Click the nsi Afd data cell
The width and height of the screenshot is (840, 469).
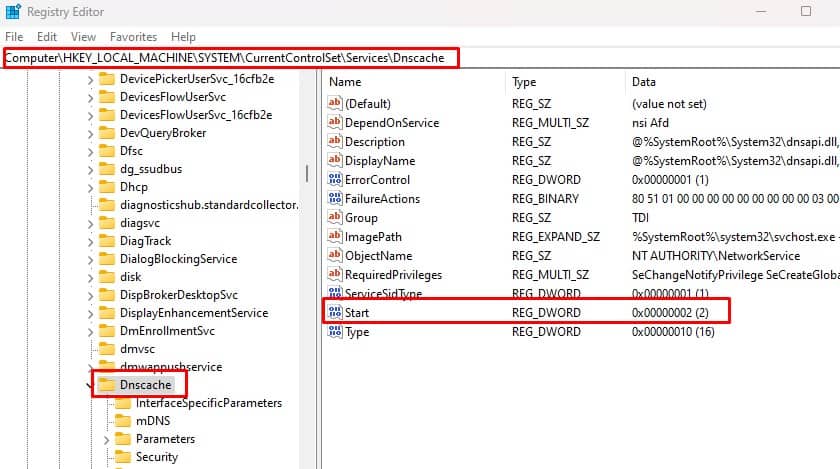click(650, 123)
